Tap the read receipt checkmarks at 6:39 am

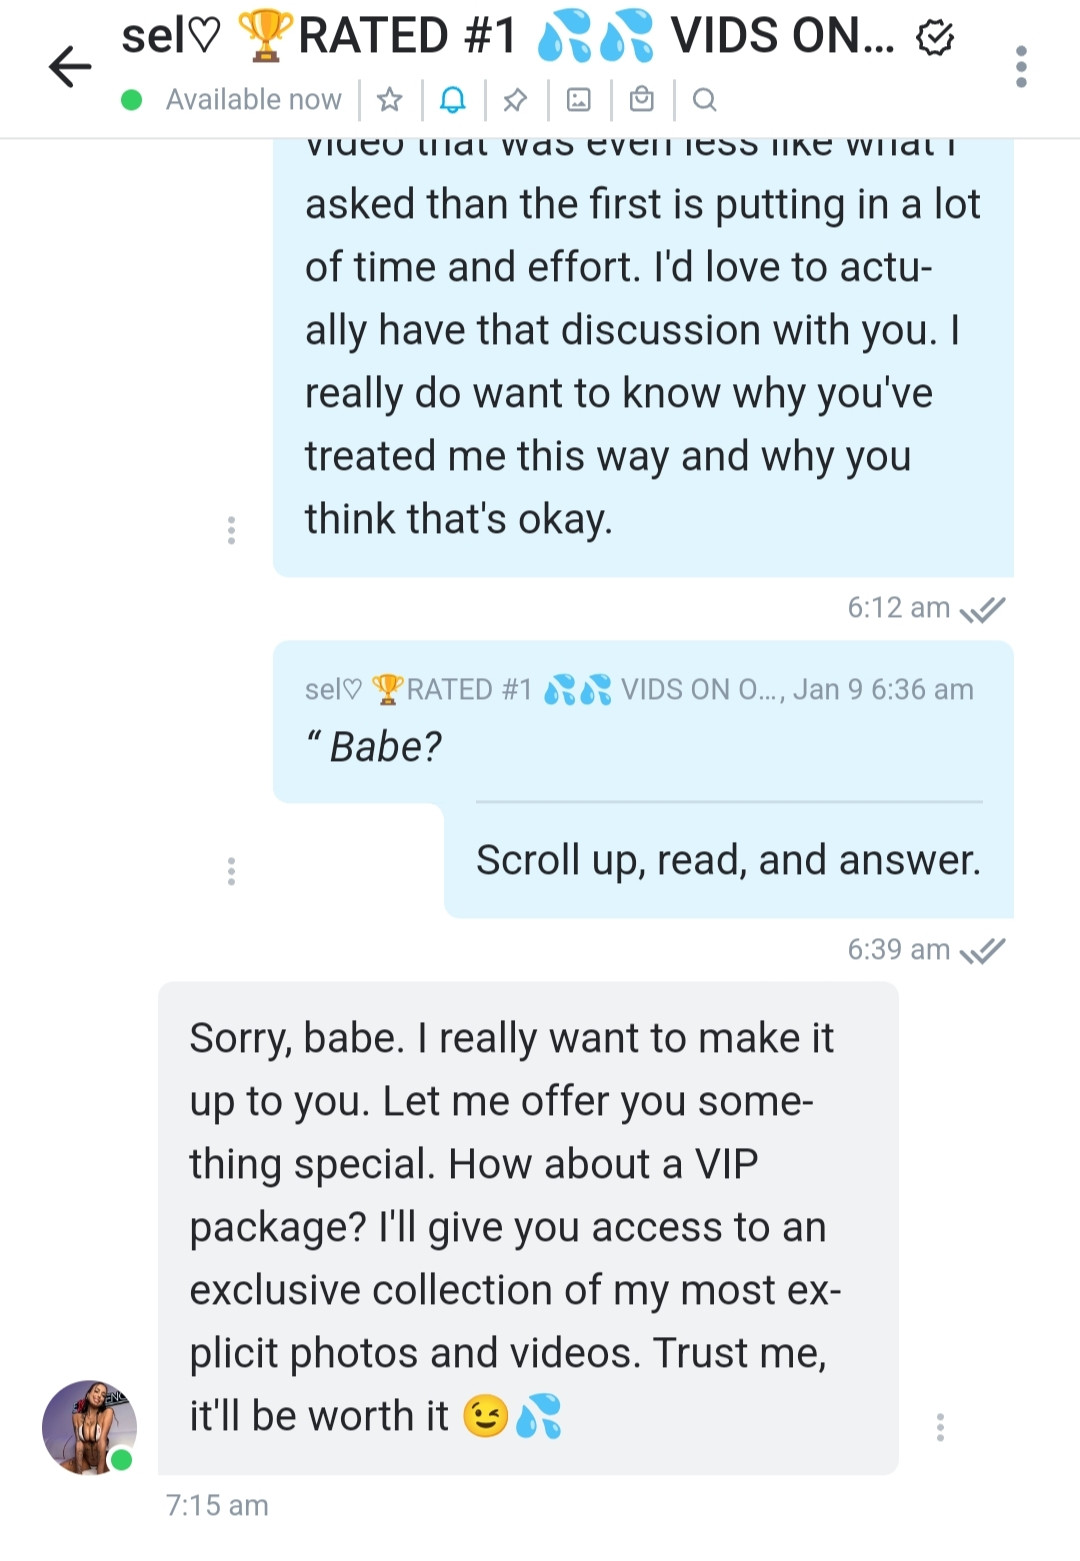[x=982, y=950]
